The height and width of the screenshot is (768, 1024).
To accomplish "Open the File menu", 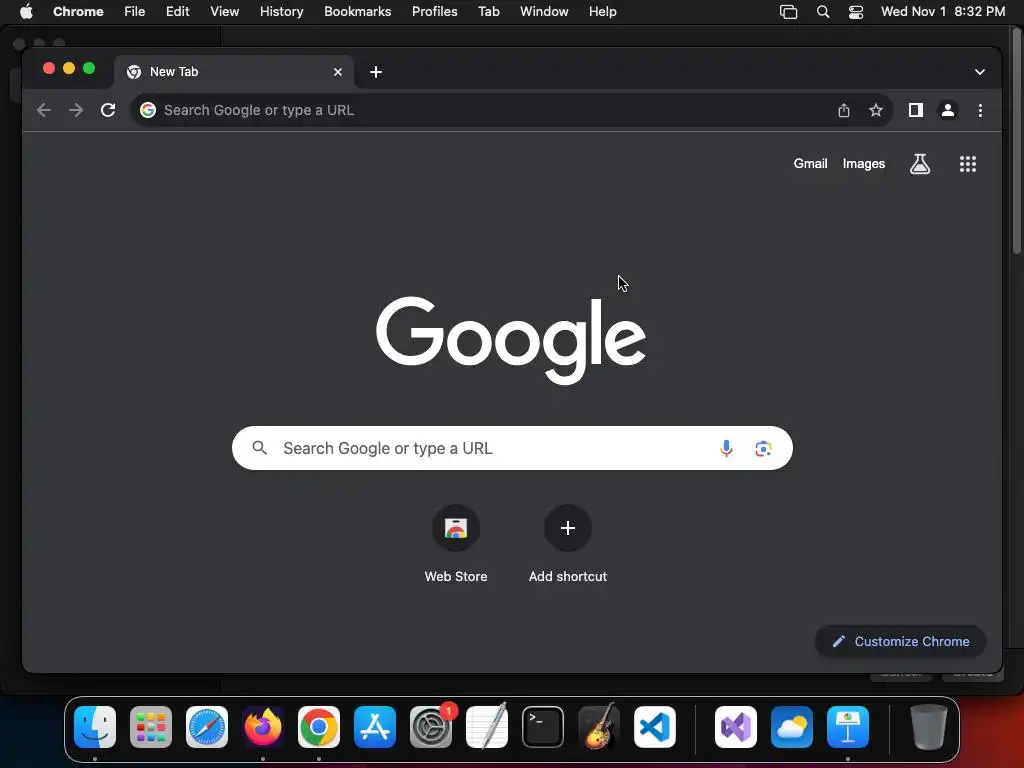I will point(135,12).
